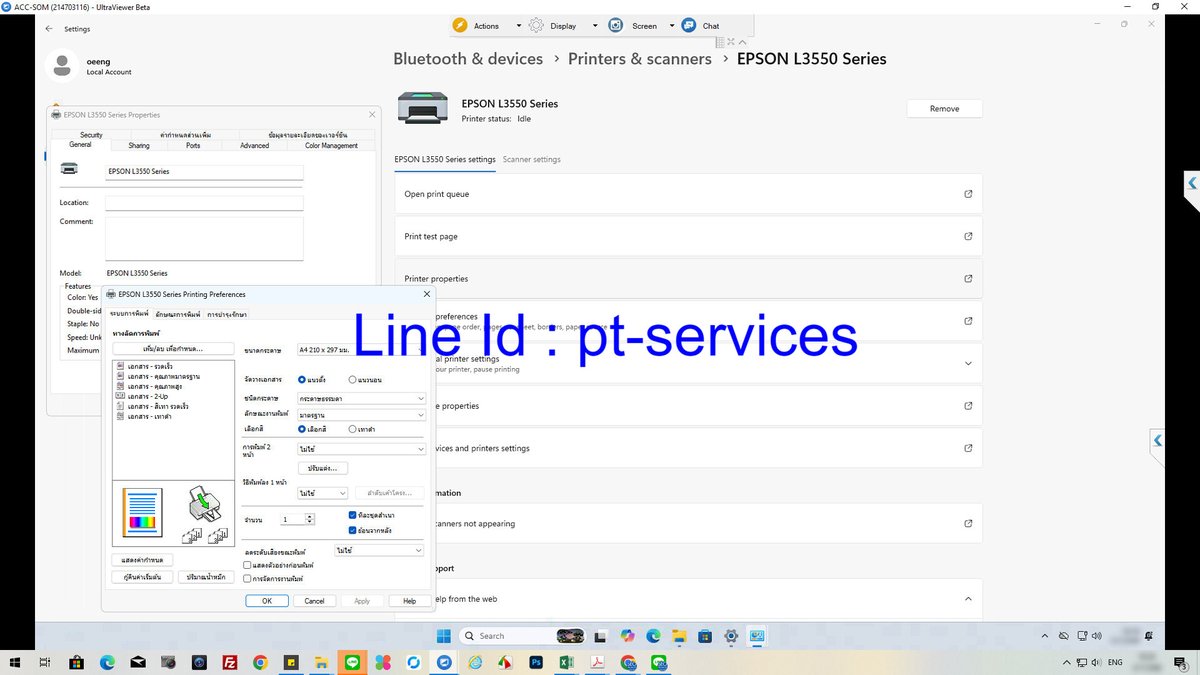Open Adobe Acrobat from the local taskbar
The image size is (1200, 675).
[x=597, y=662]
